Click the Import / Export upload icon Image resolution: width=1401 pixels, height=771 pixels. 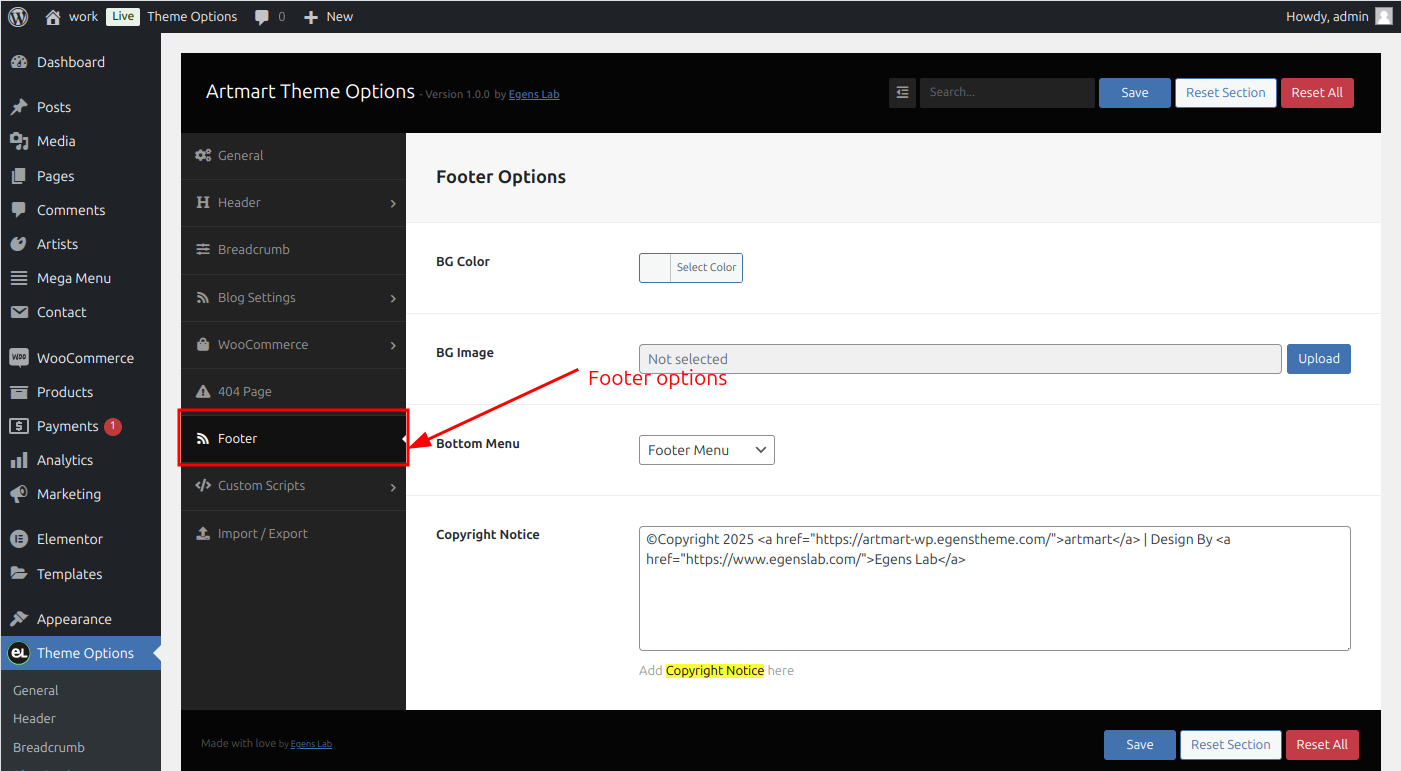coord(203,533)
